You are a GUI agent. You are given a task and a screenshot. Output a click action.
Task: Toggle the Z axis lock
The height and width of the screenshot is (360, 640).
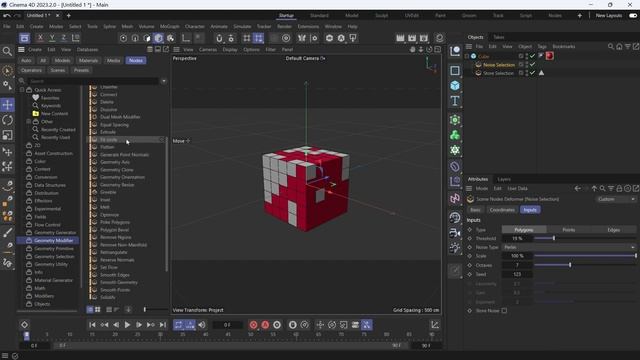(64, 38)
